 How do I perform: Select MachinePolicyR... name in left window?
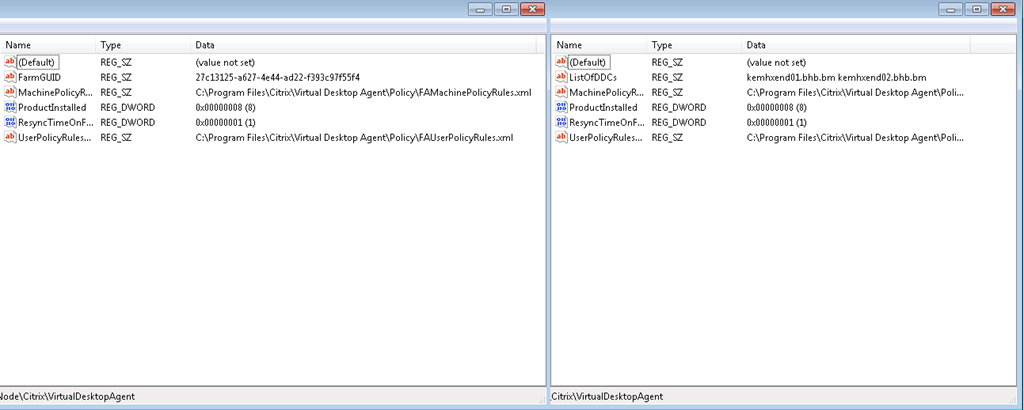click(x=56, y=92)
